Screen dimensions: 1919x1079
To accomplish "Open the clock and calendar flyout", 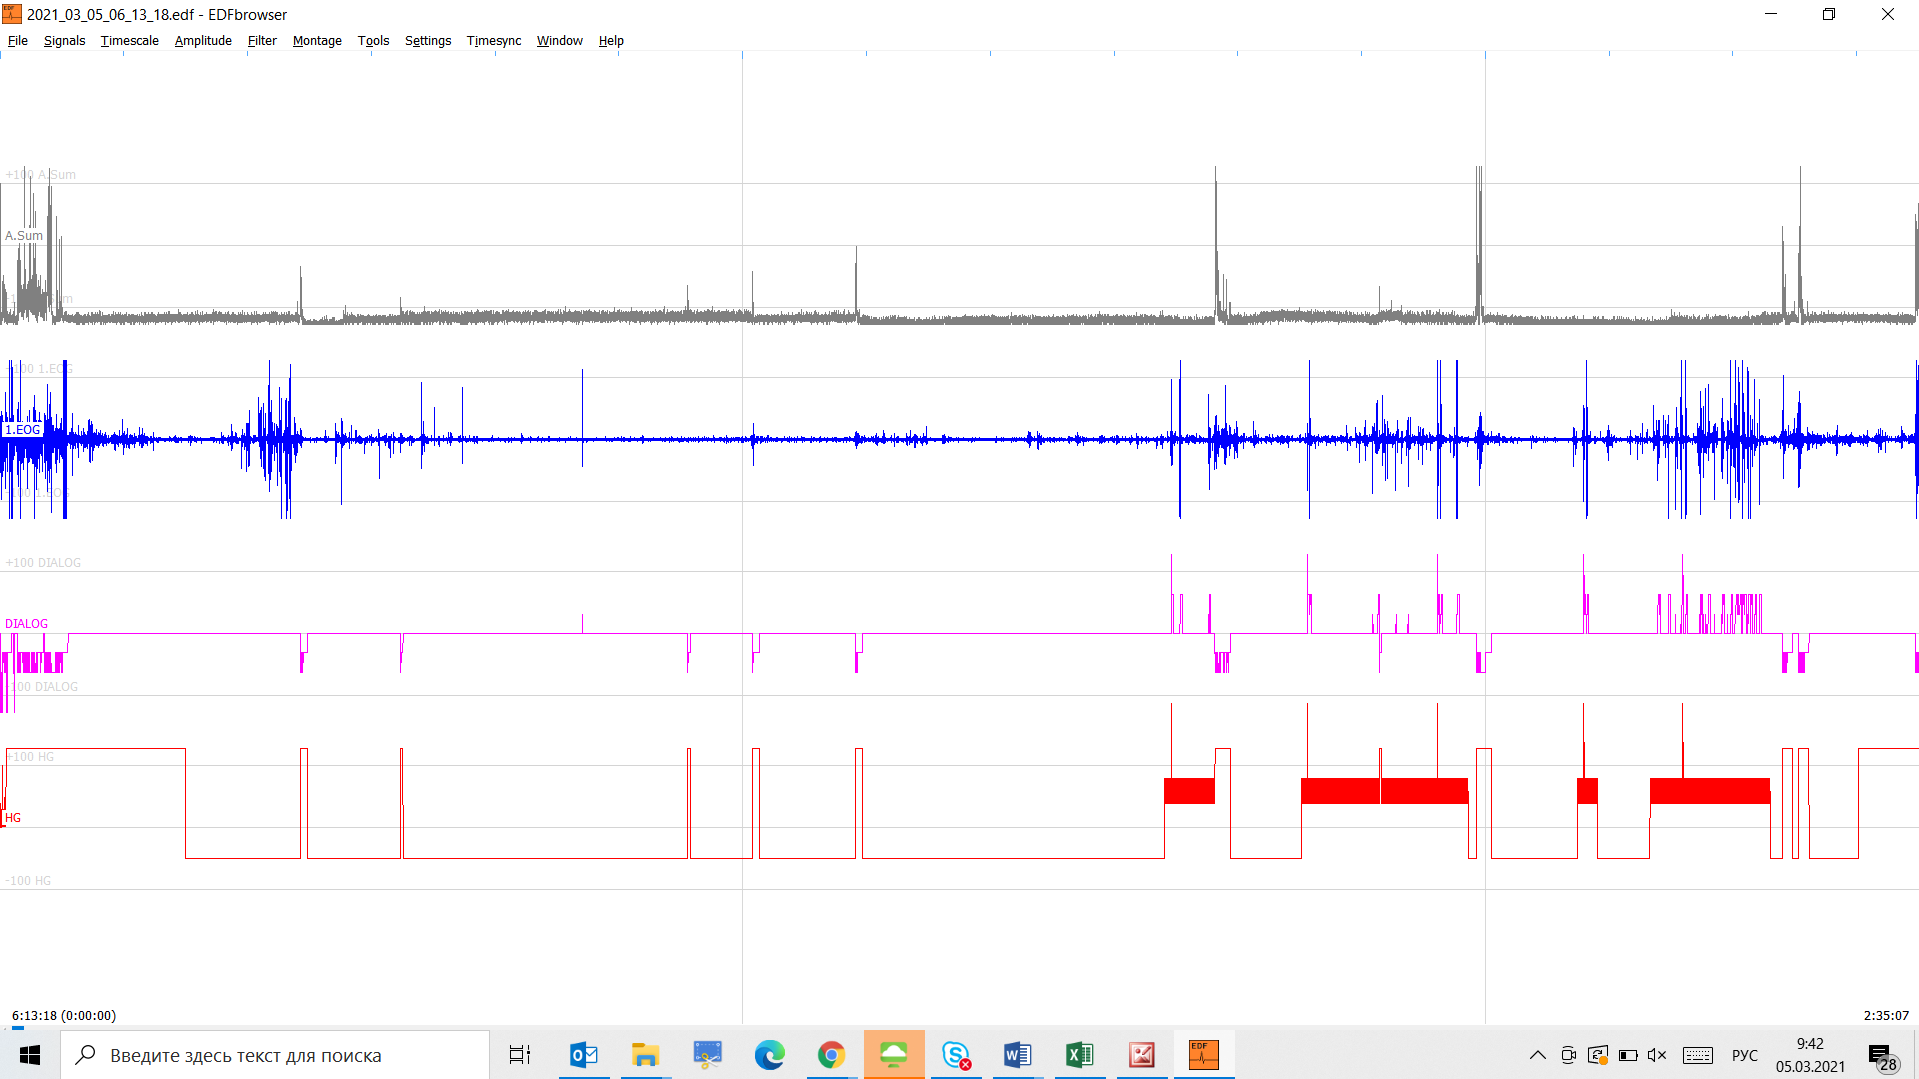I will tap(1810, 1055).
